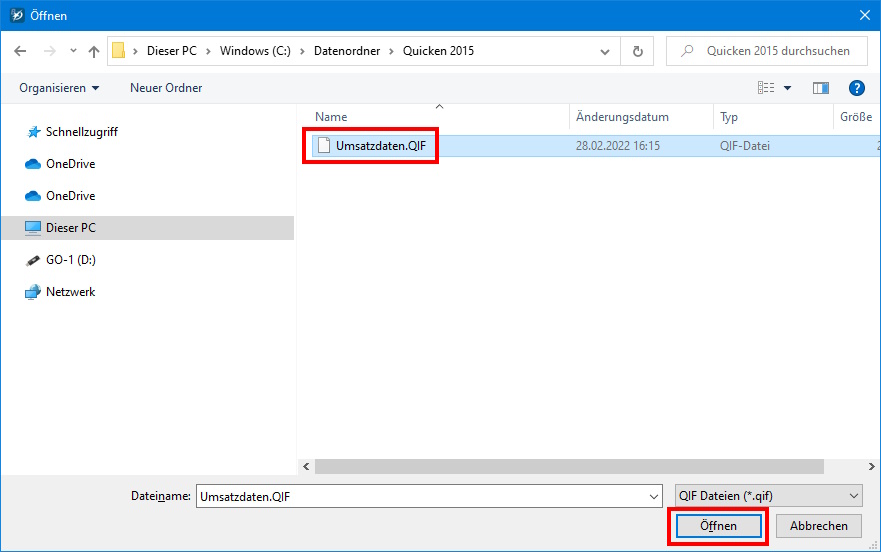Sort files by Änderungsdatum column
The image size is (881, 552).
[622, 117]
